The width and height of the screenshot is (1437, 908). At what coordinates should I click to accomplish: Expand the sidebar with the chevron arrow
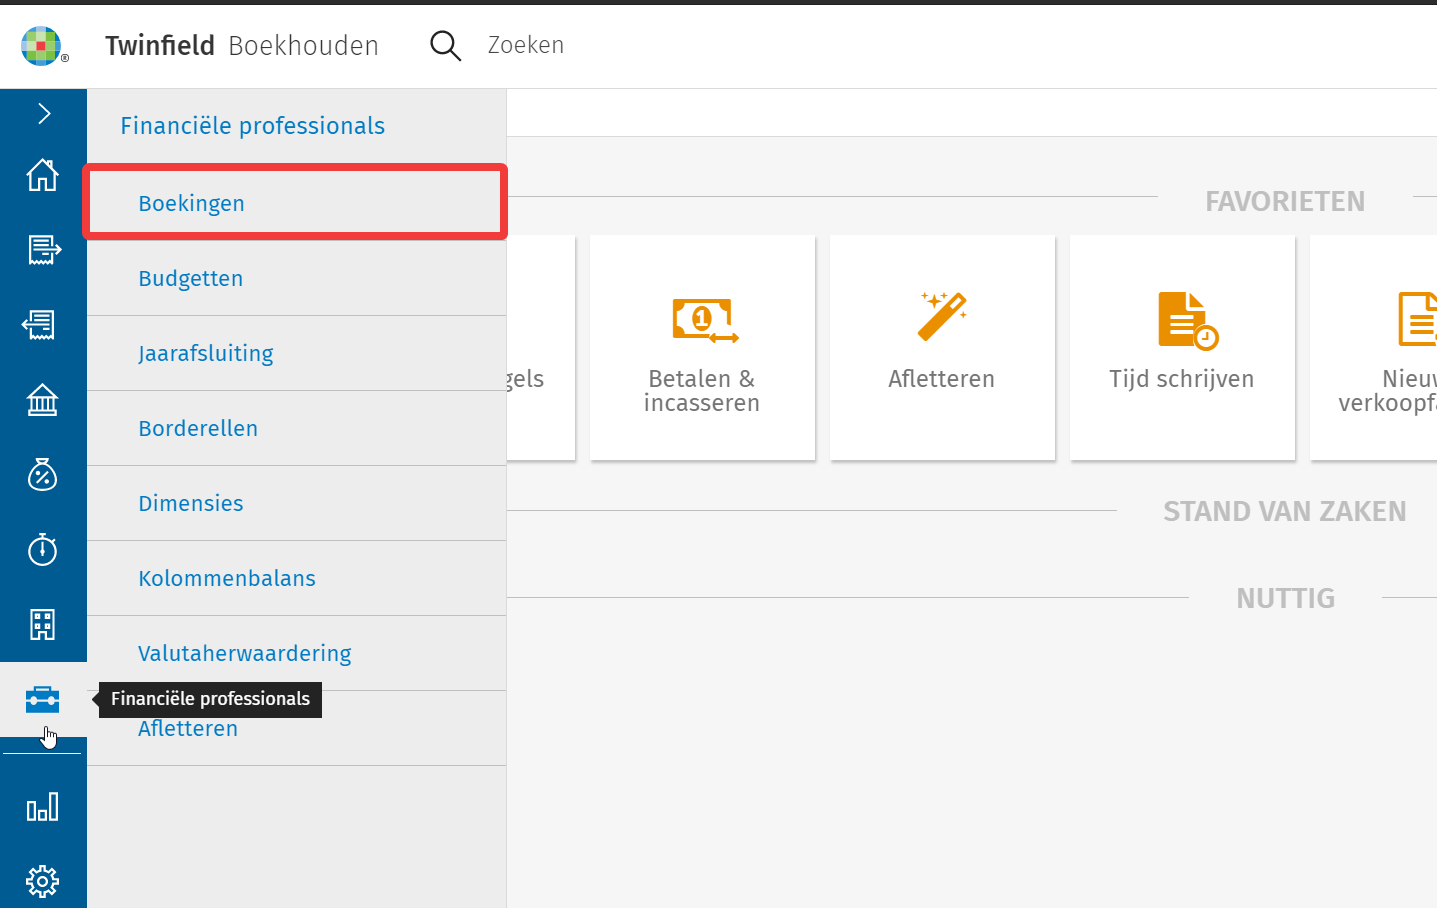43,114
